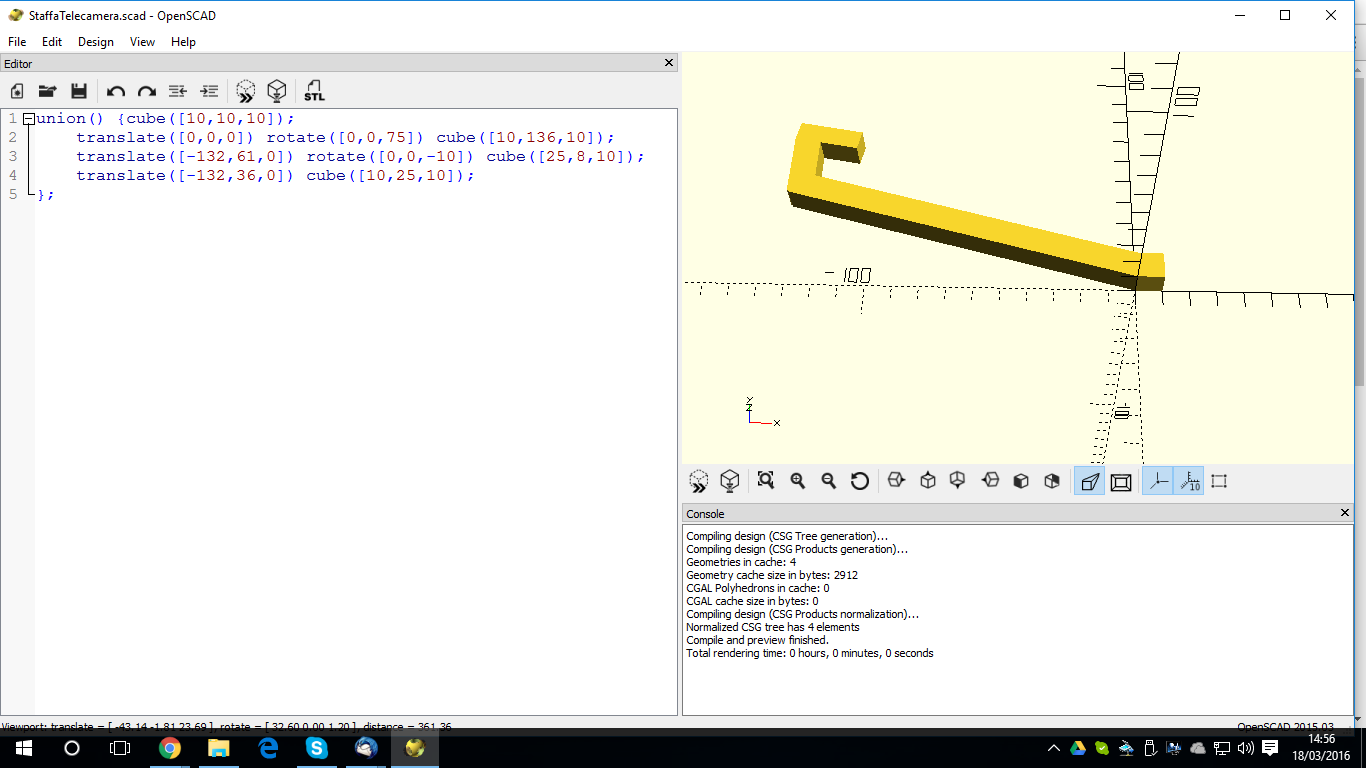Close the Console panel

pos(1345,513)
